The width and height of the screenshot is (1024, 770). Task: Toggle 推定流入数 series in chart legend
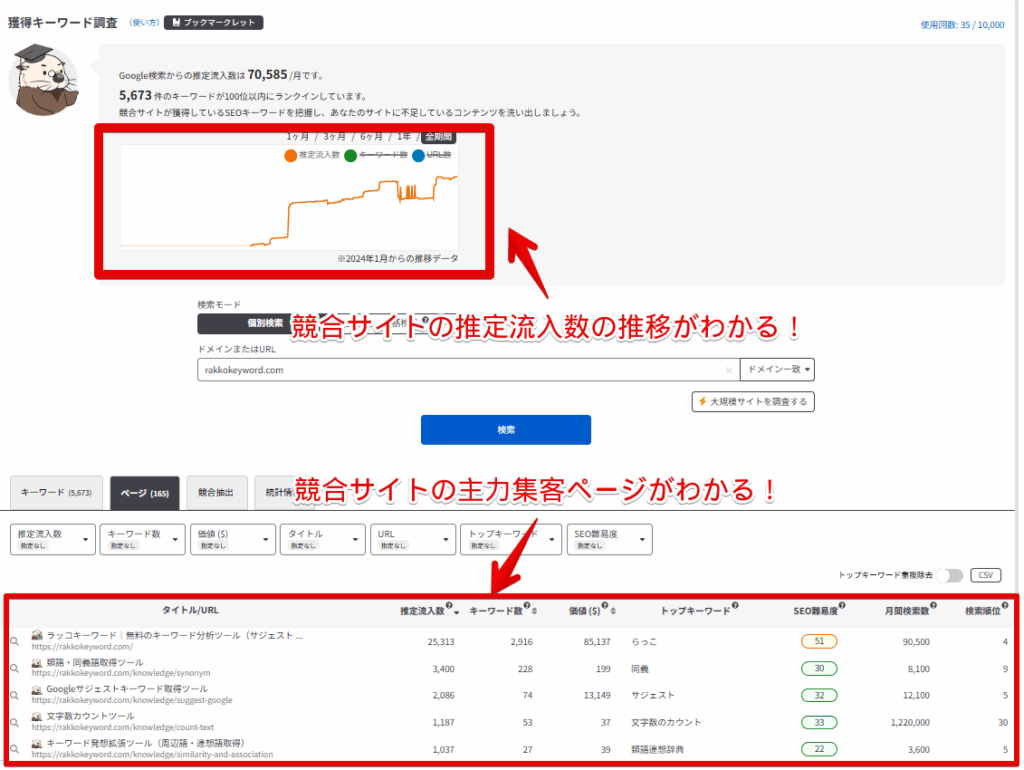[x=312, y=156]
